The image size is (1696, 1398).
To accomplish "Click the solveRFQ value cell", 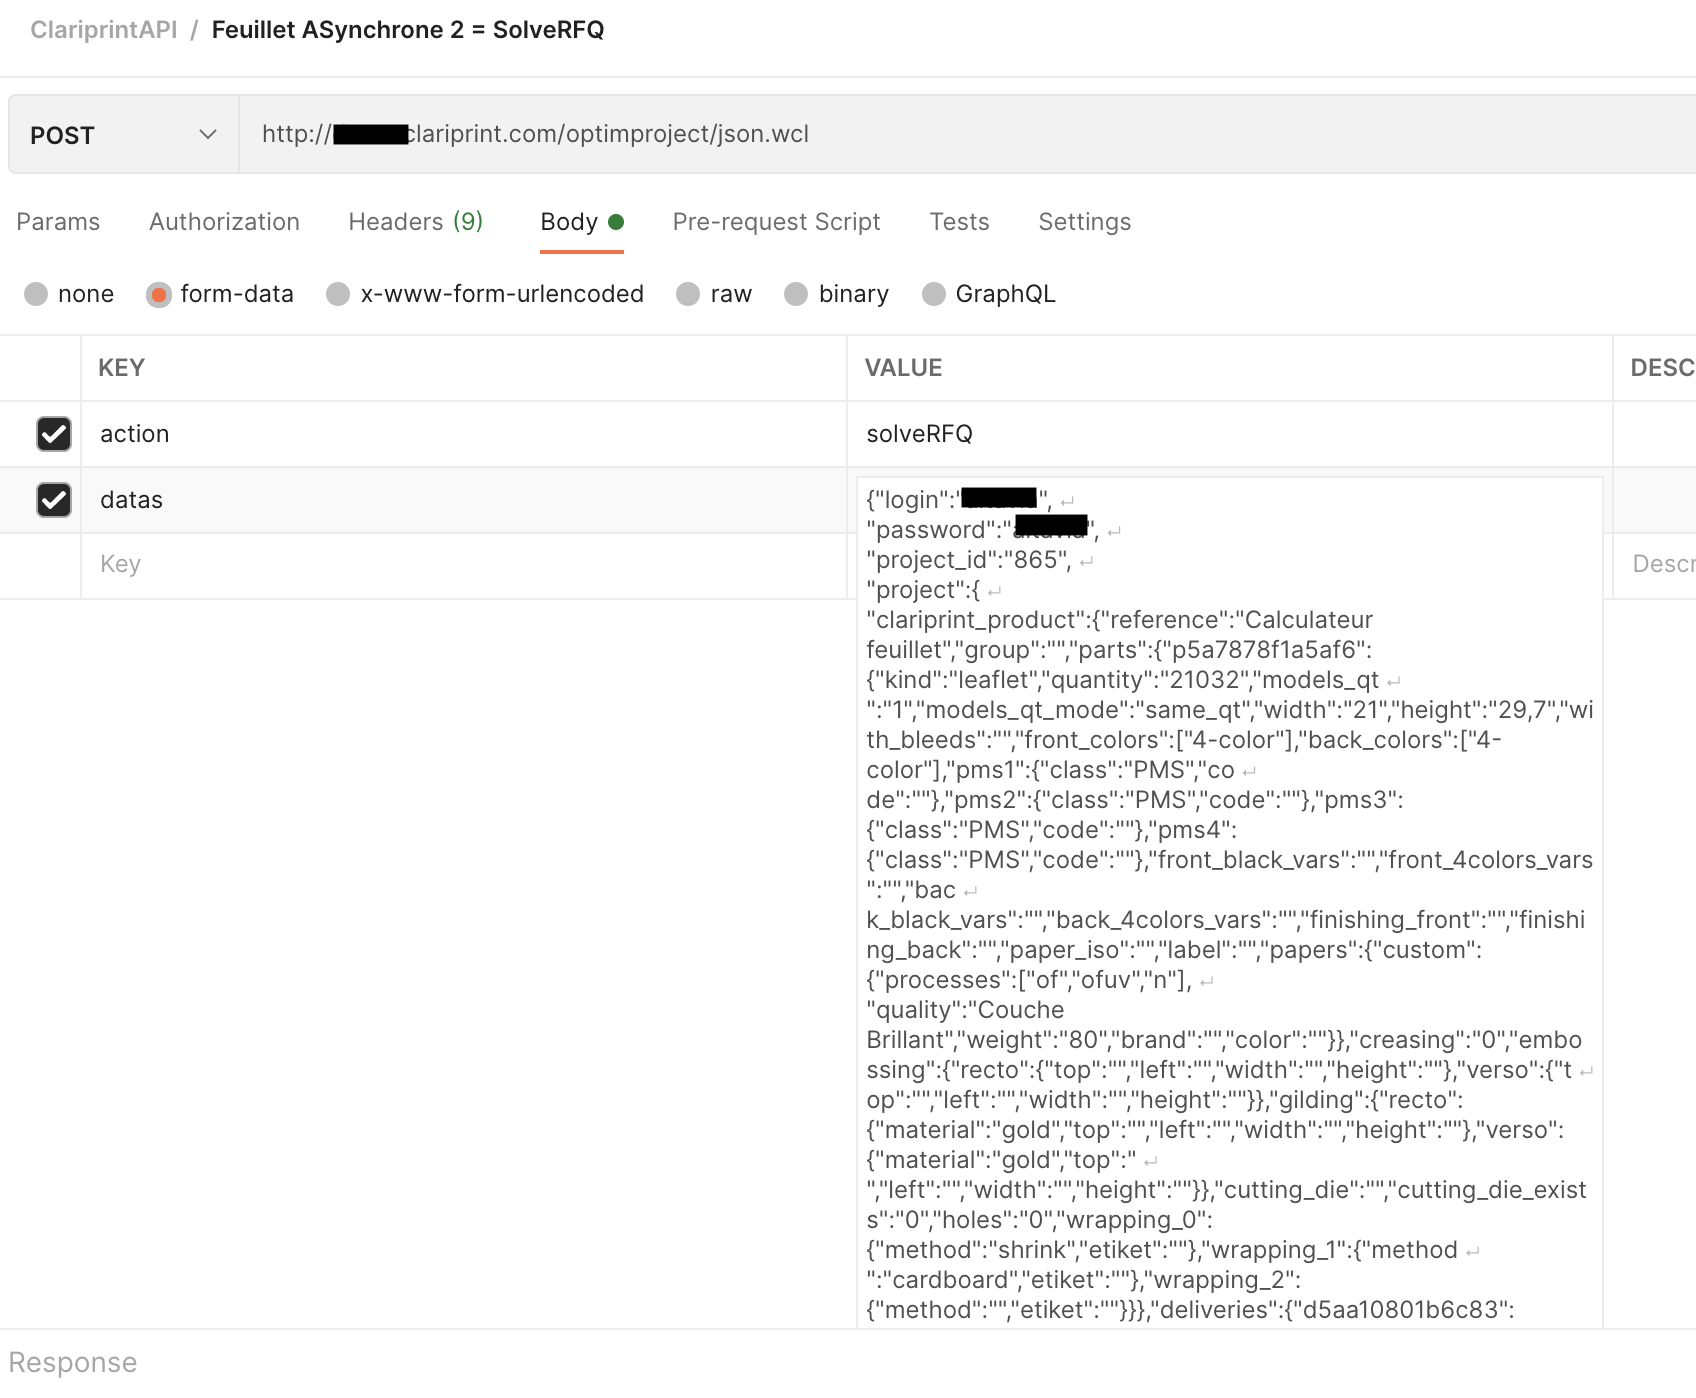I will pos(1228,434).
